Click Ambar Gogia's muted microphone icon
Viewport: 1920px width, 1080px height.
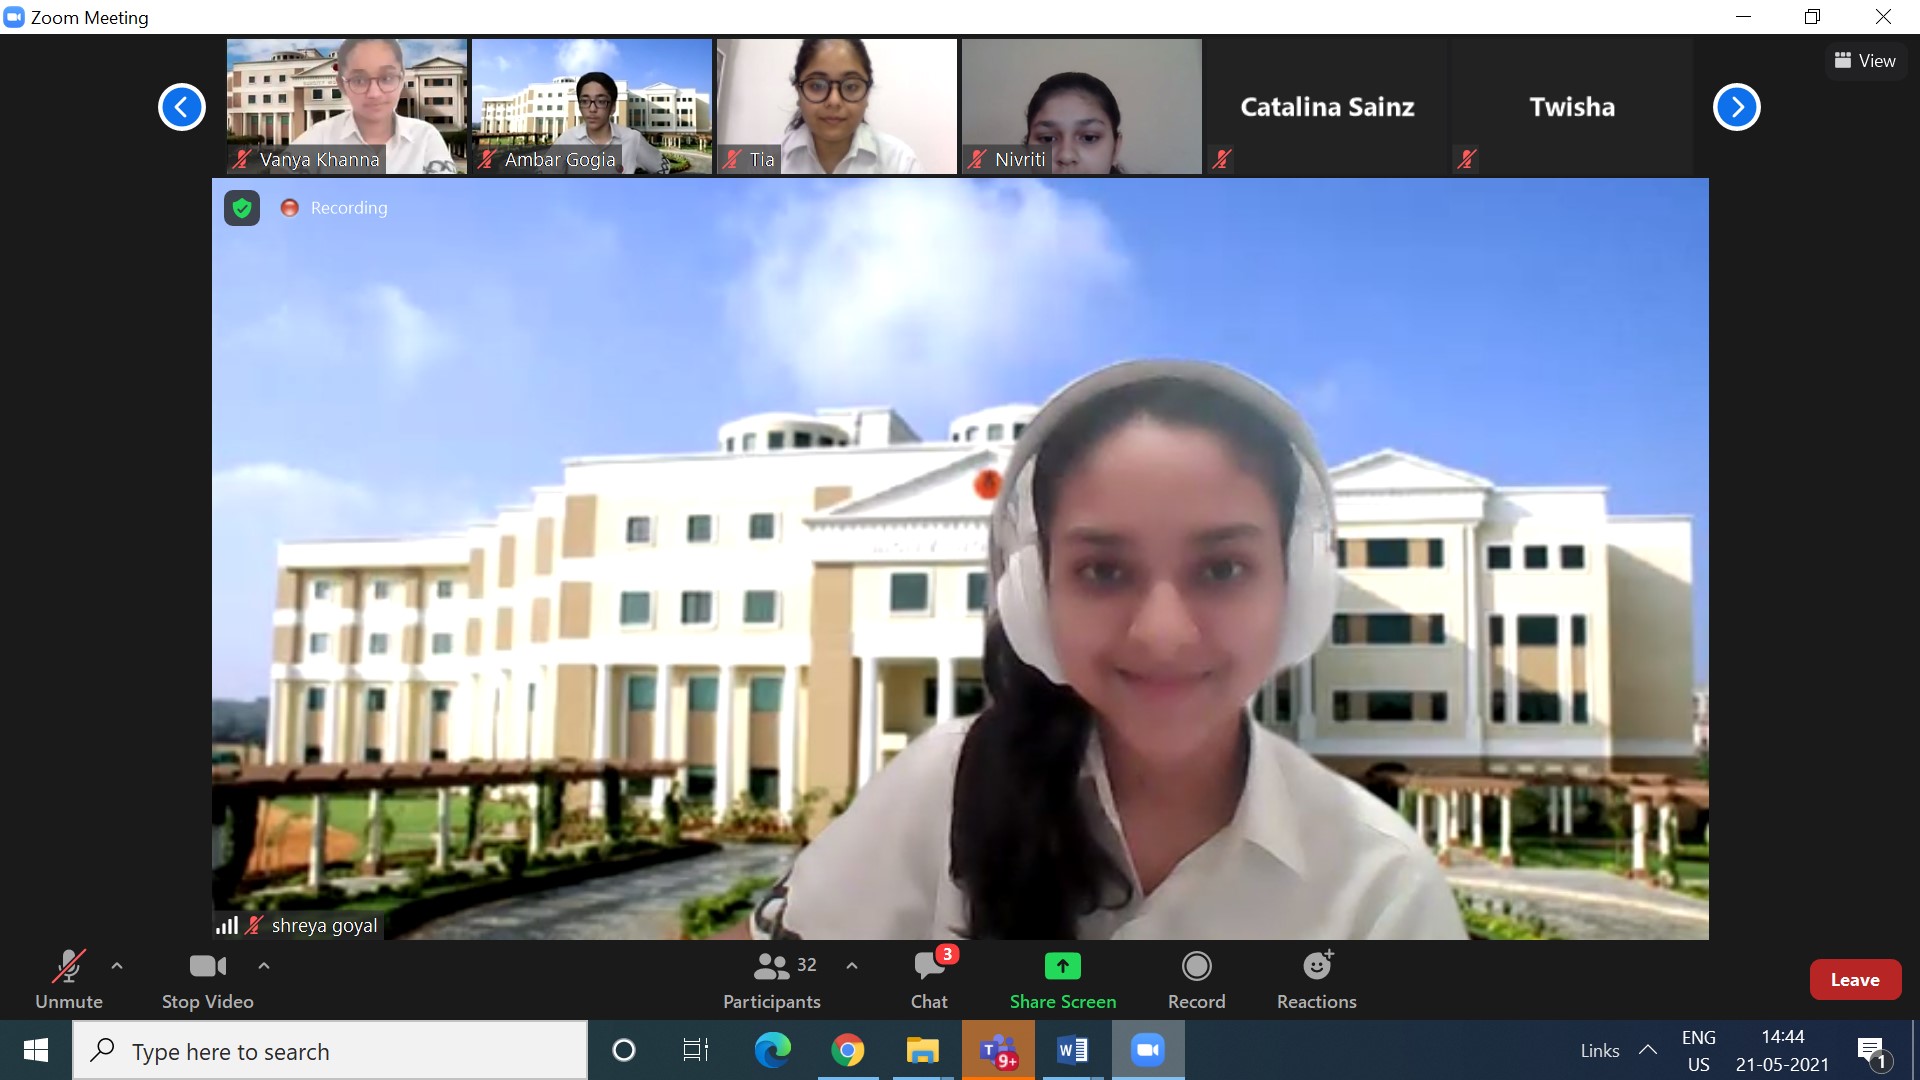click(x=487, y=159)
